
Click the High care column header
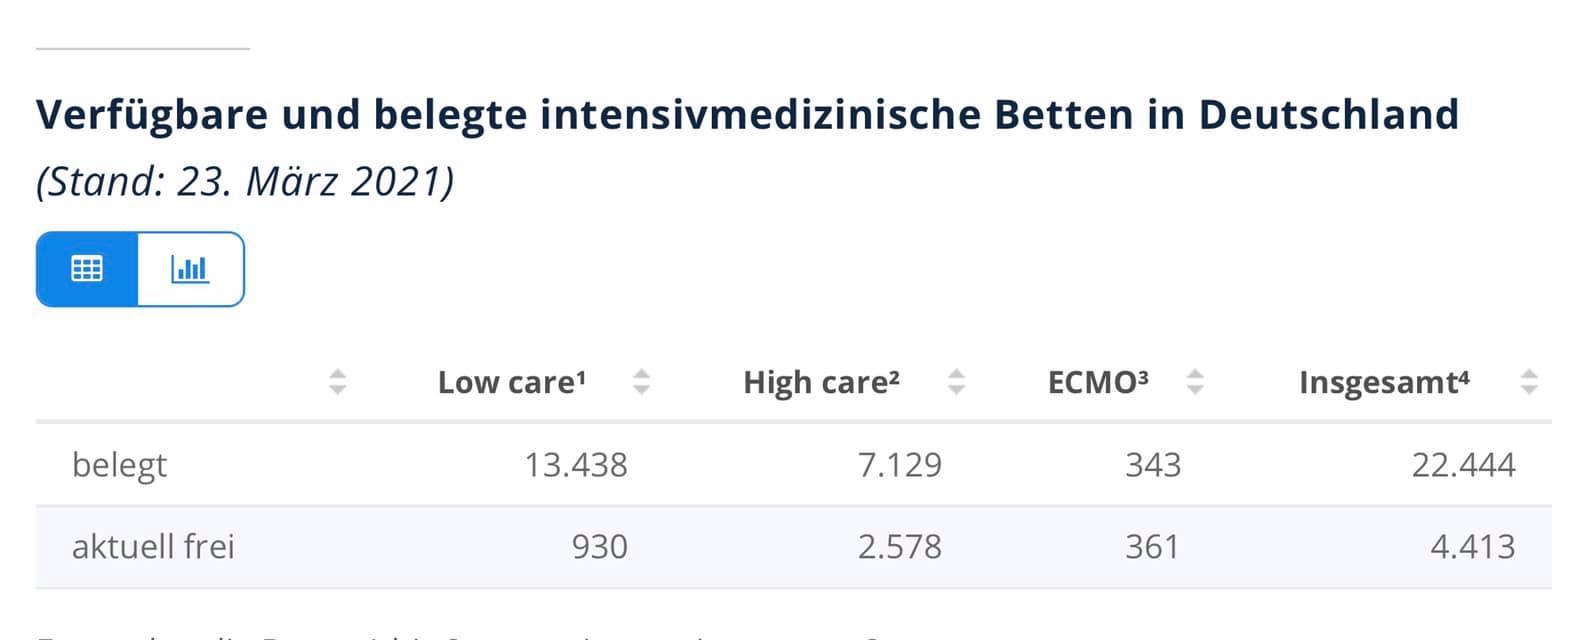(821, 382)
